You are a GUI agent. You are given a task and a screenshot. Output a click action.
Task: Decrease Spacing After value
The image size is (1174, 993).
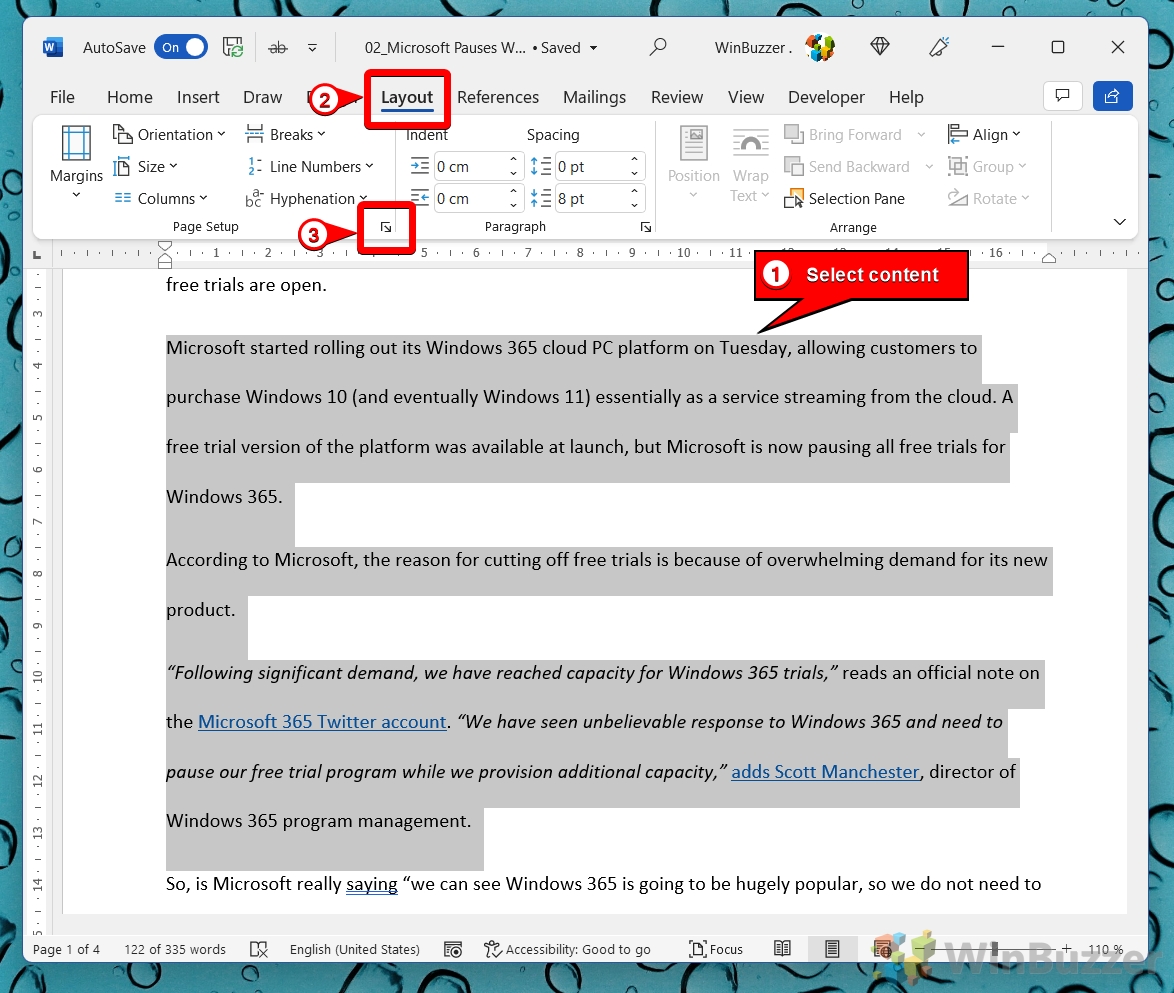tap(634, 205)
